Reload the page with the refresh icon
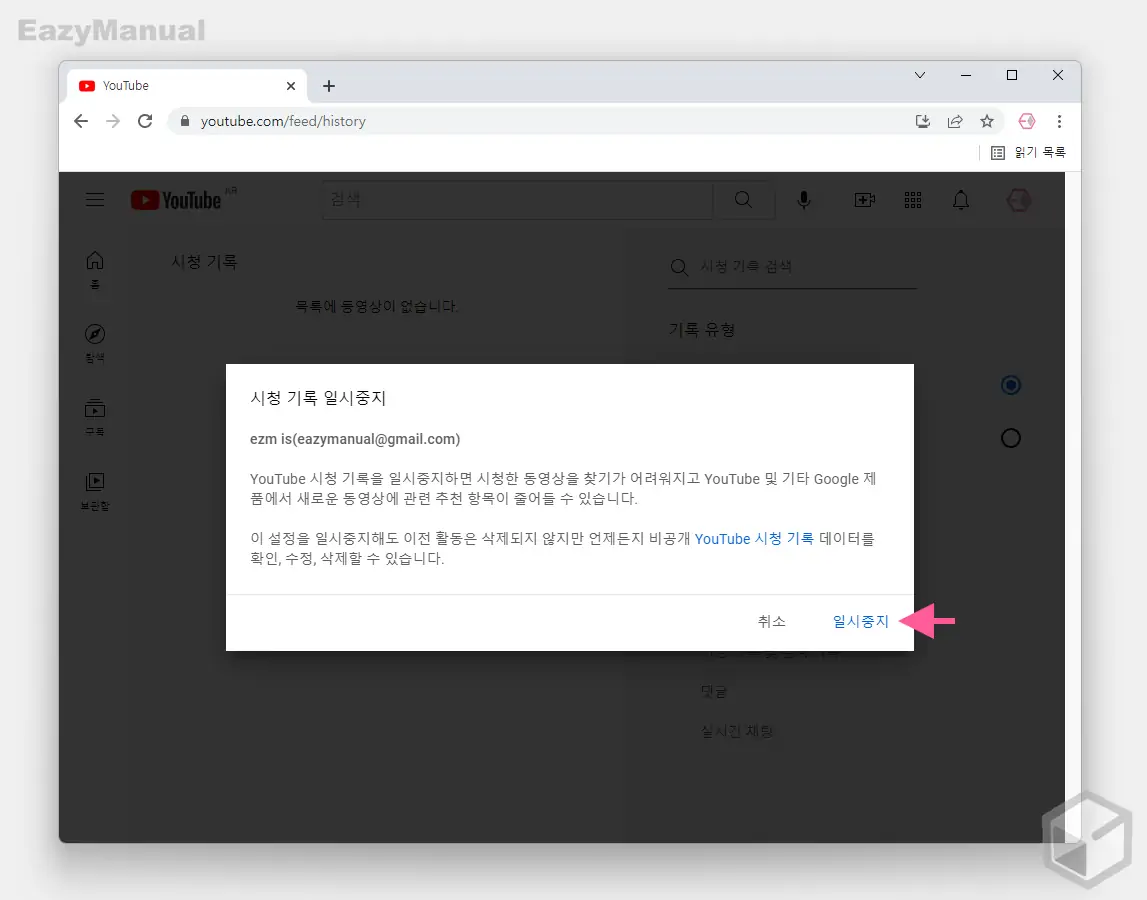 [x=145, y=121]
